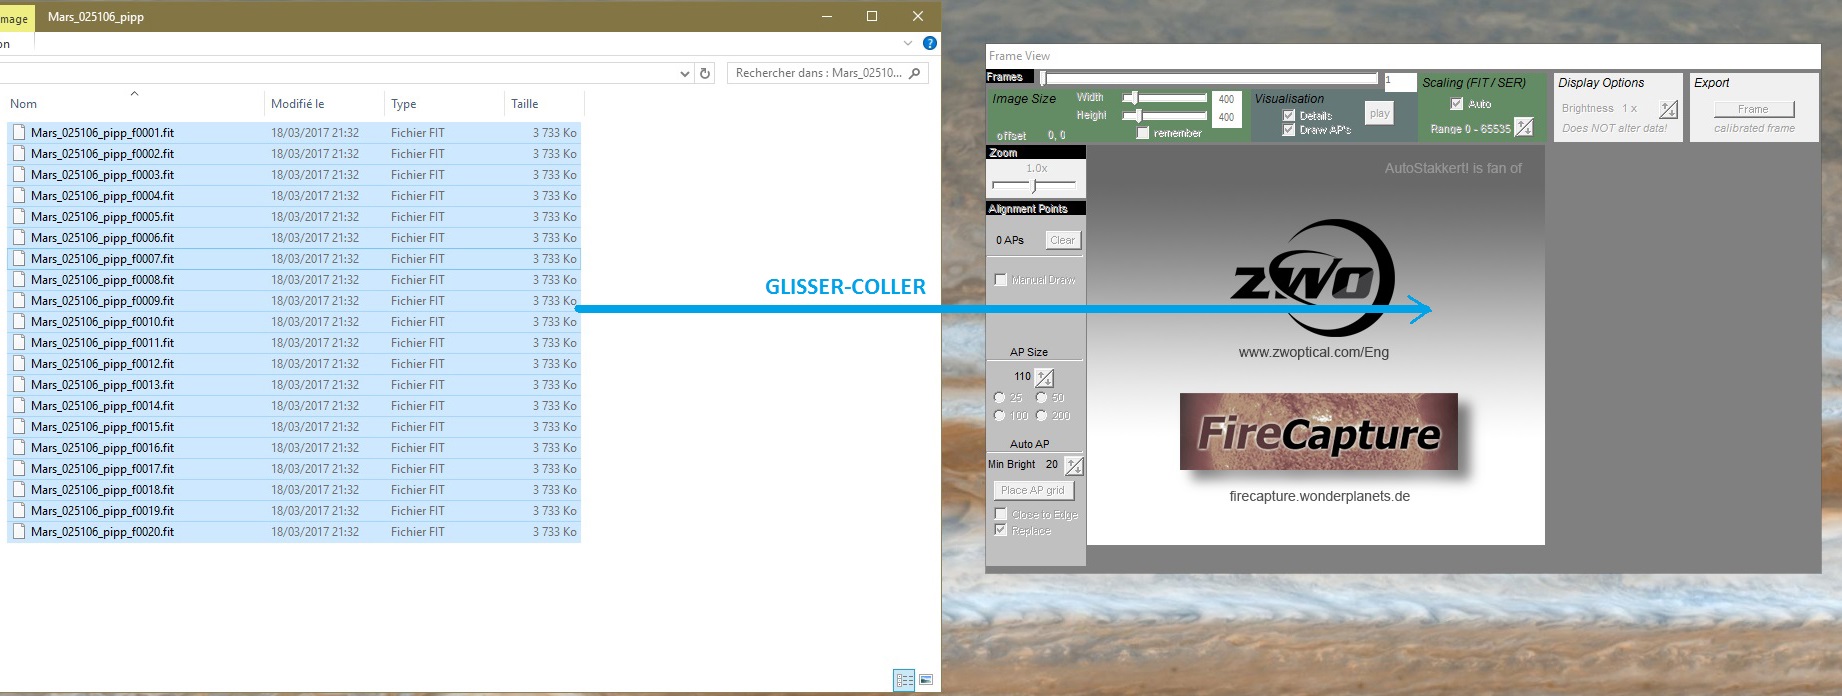Expand the Explorer ribbon chevron
Viewport: 1842px width, 696px height.
click(908, 43)
